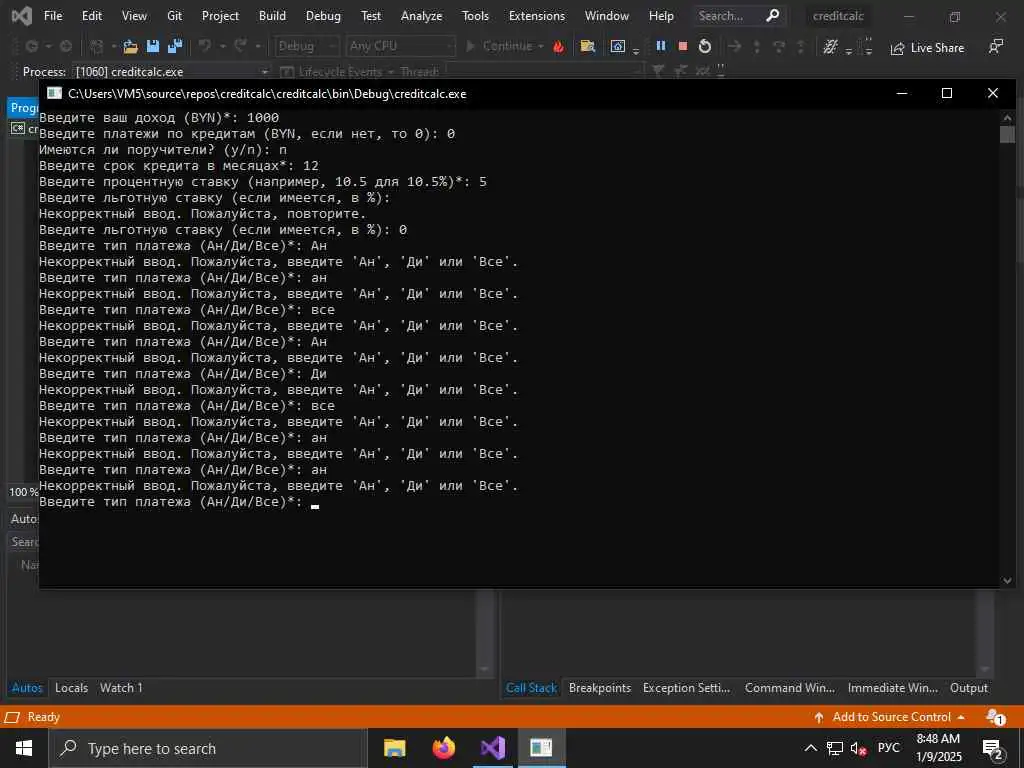Click the Break All pause icon

coord(661,46)
